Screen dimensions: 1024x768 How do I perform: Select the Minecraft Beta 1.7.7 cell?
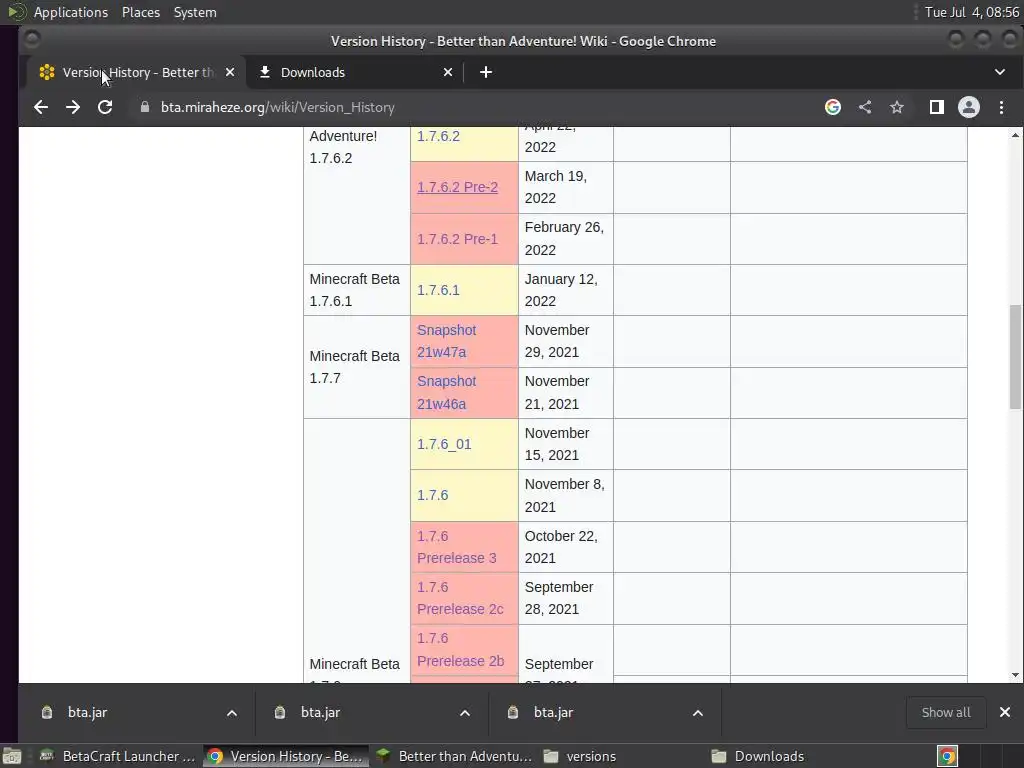coord(357,367)
